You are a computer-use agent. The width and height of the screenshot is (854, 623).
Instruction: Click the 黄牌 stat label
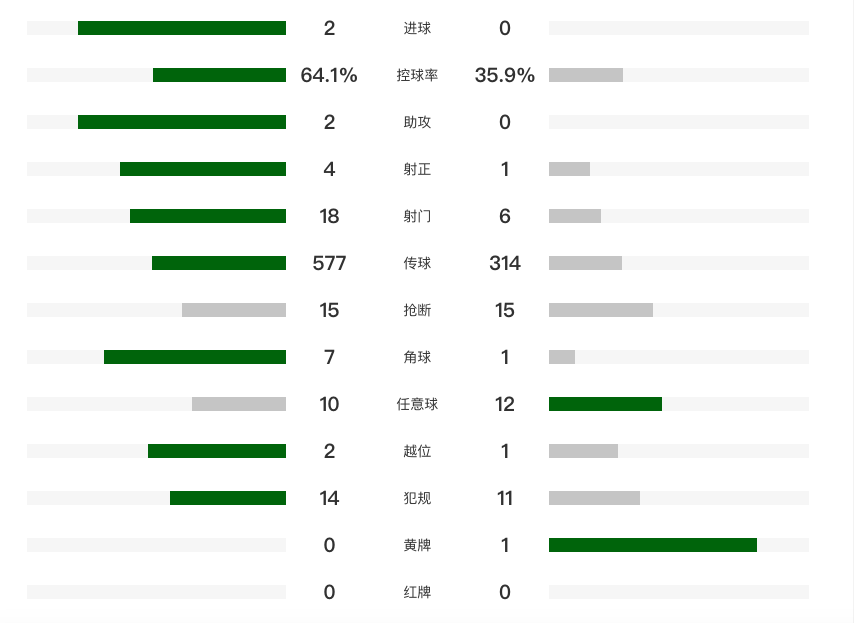tap(417, 545)
